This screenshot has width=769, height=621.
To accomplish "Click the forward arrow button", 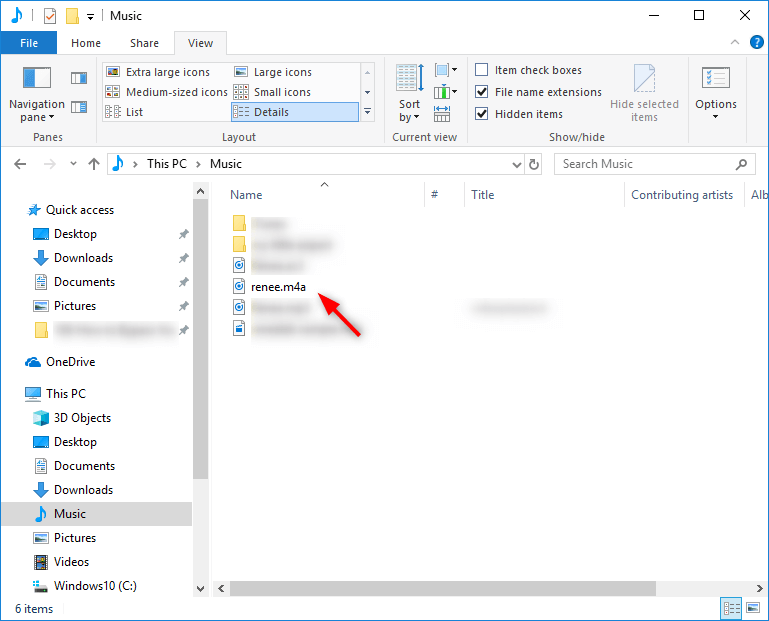I will (x=50, y=164).
